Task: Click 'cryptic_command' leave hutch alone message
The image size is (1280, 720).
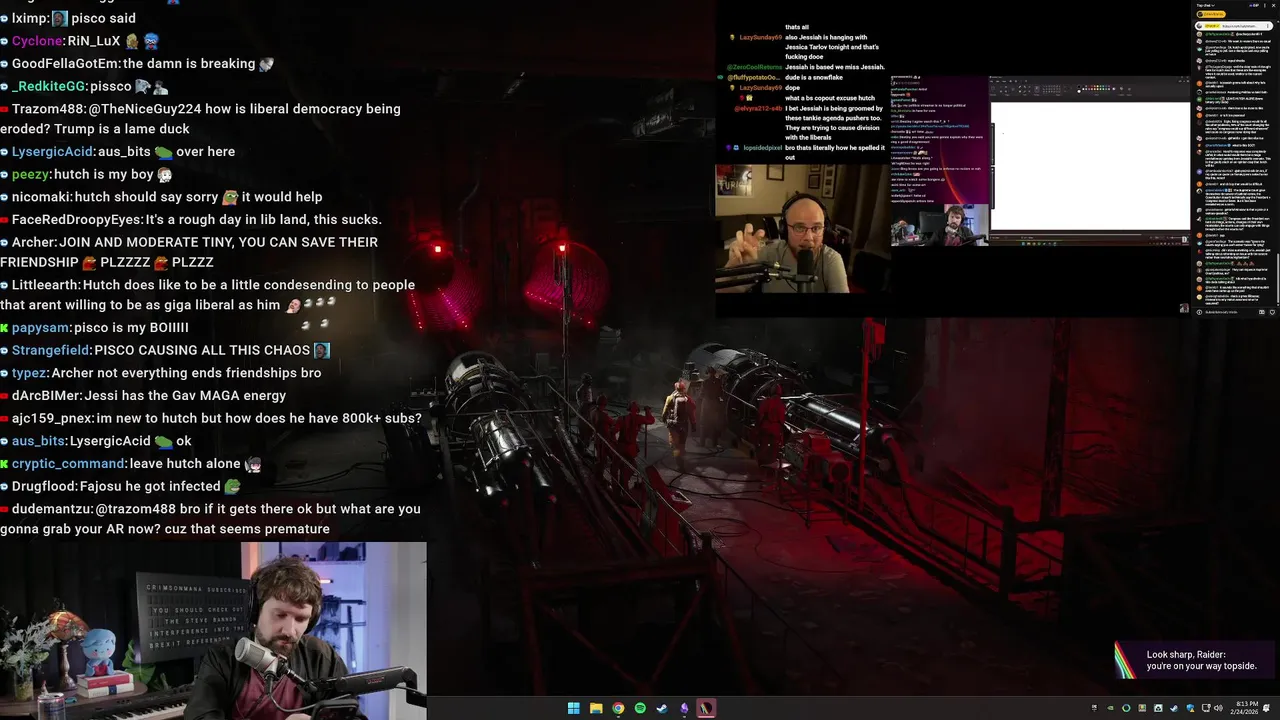Action: pyautogui.click(x=131, y=464)
